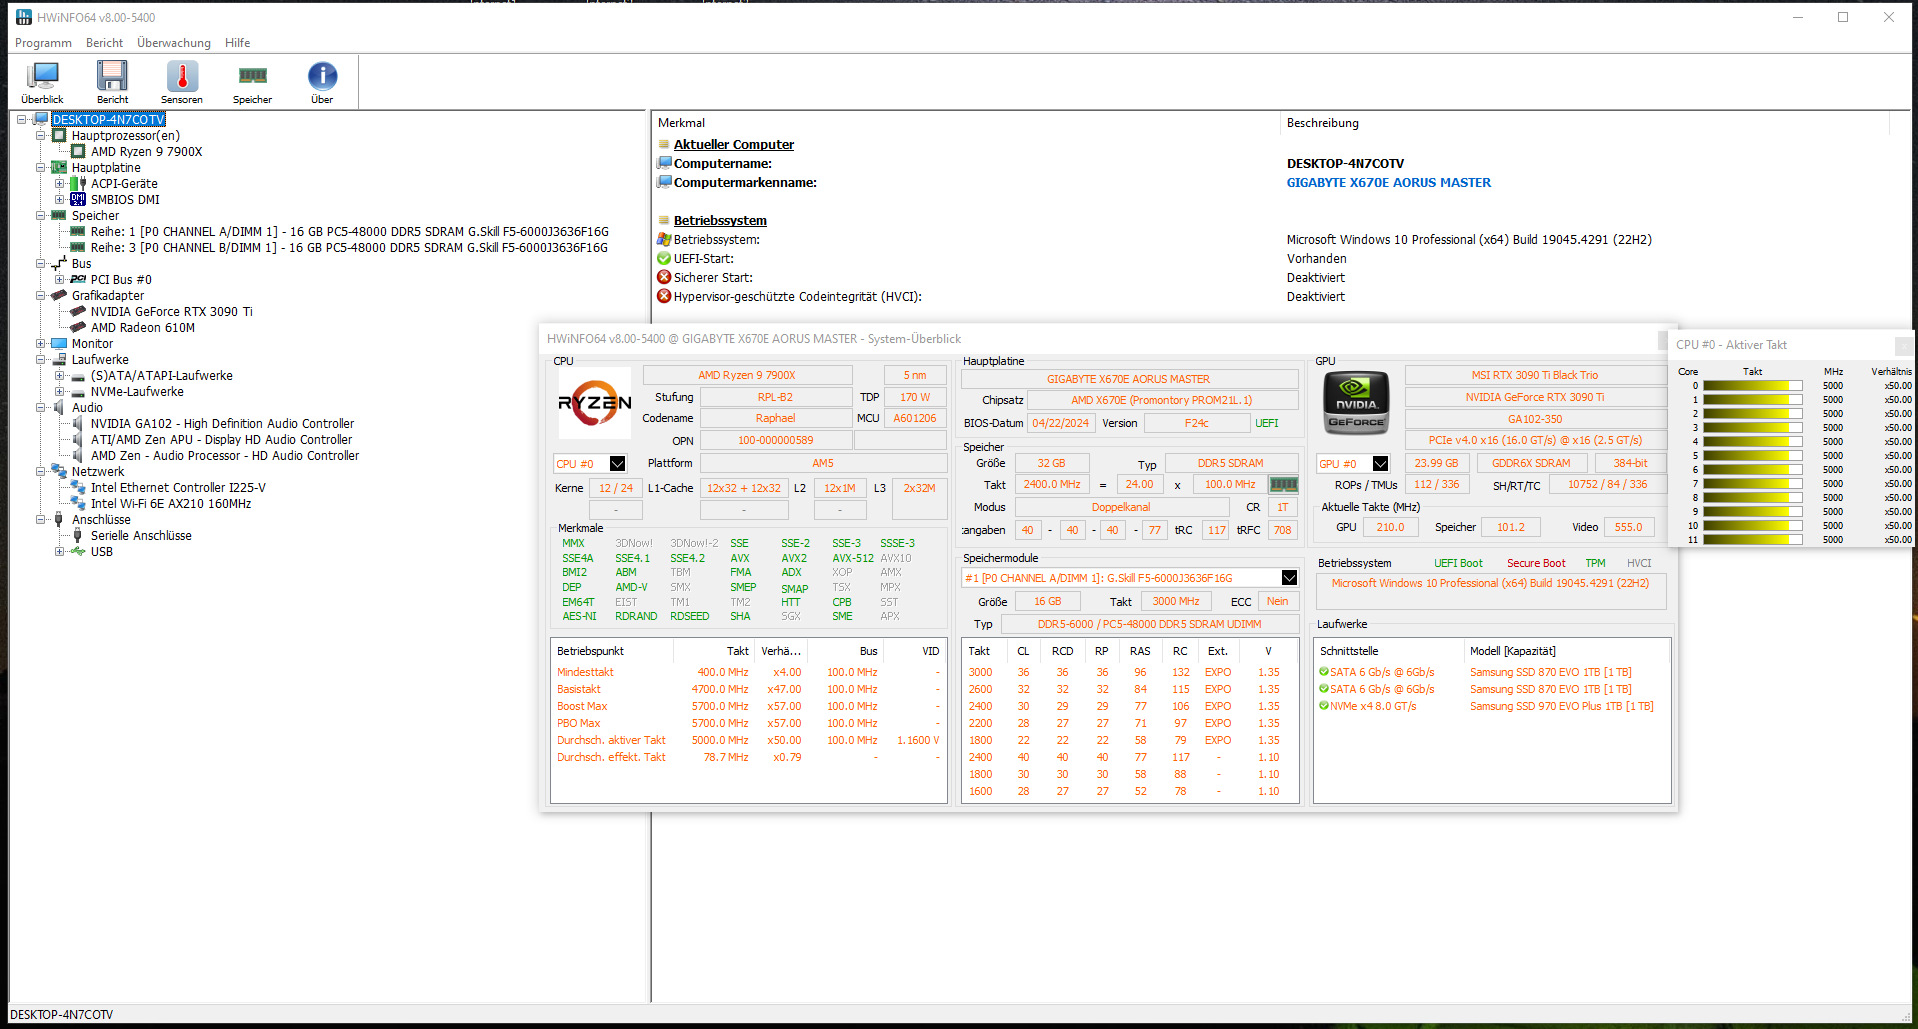Click the Betriebssystem section heading
The image size is (1918, 1029).
(x=720, y=220)
